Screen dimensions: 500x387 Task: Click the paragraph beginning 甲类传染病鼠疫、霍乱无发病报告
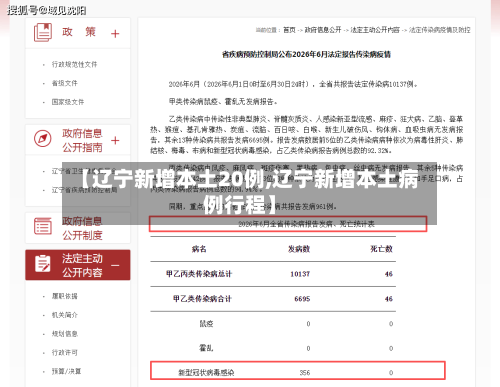[223, 101]
